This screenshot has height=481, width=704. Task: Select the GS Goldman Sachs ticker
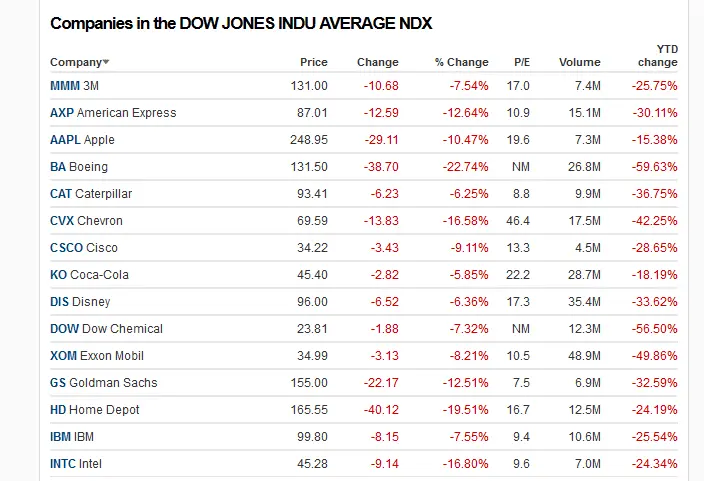(x=58, y=383)
